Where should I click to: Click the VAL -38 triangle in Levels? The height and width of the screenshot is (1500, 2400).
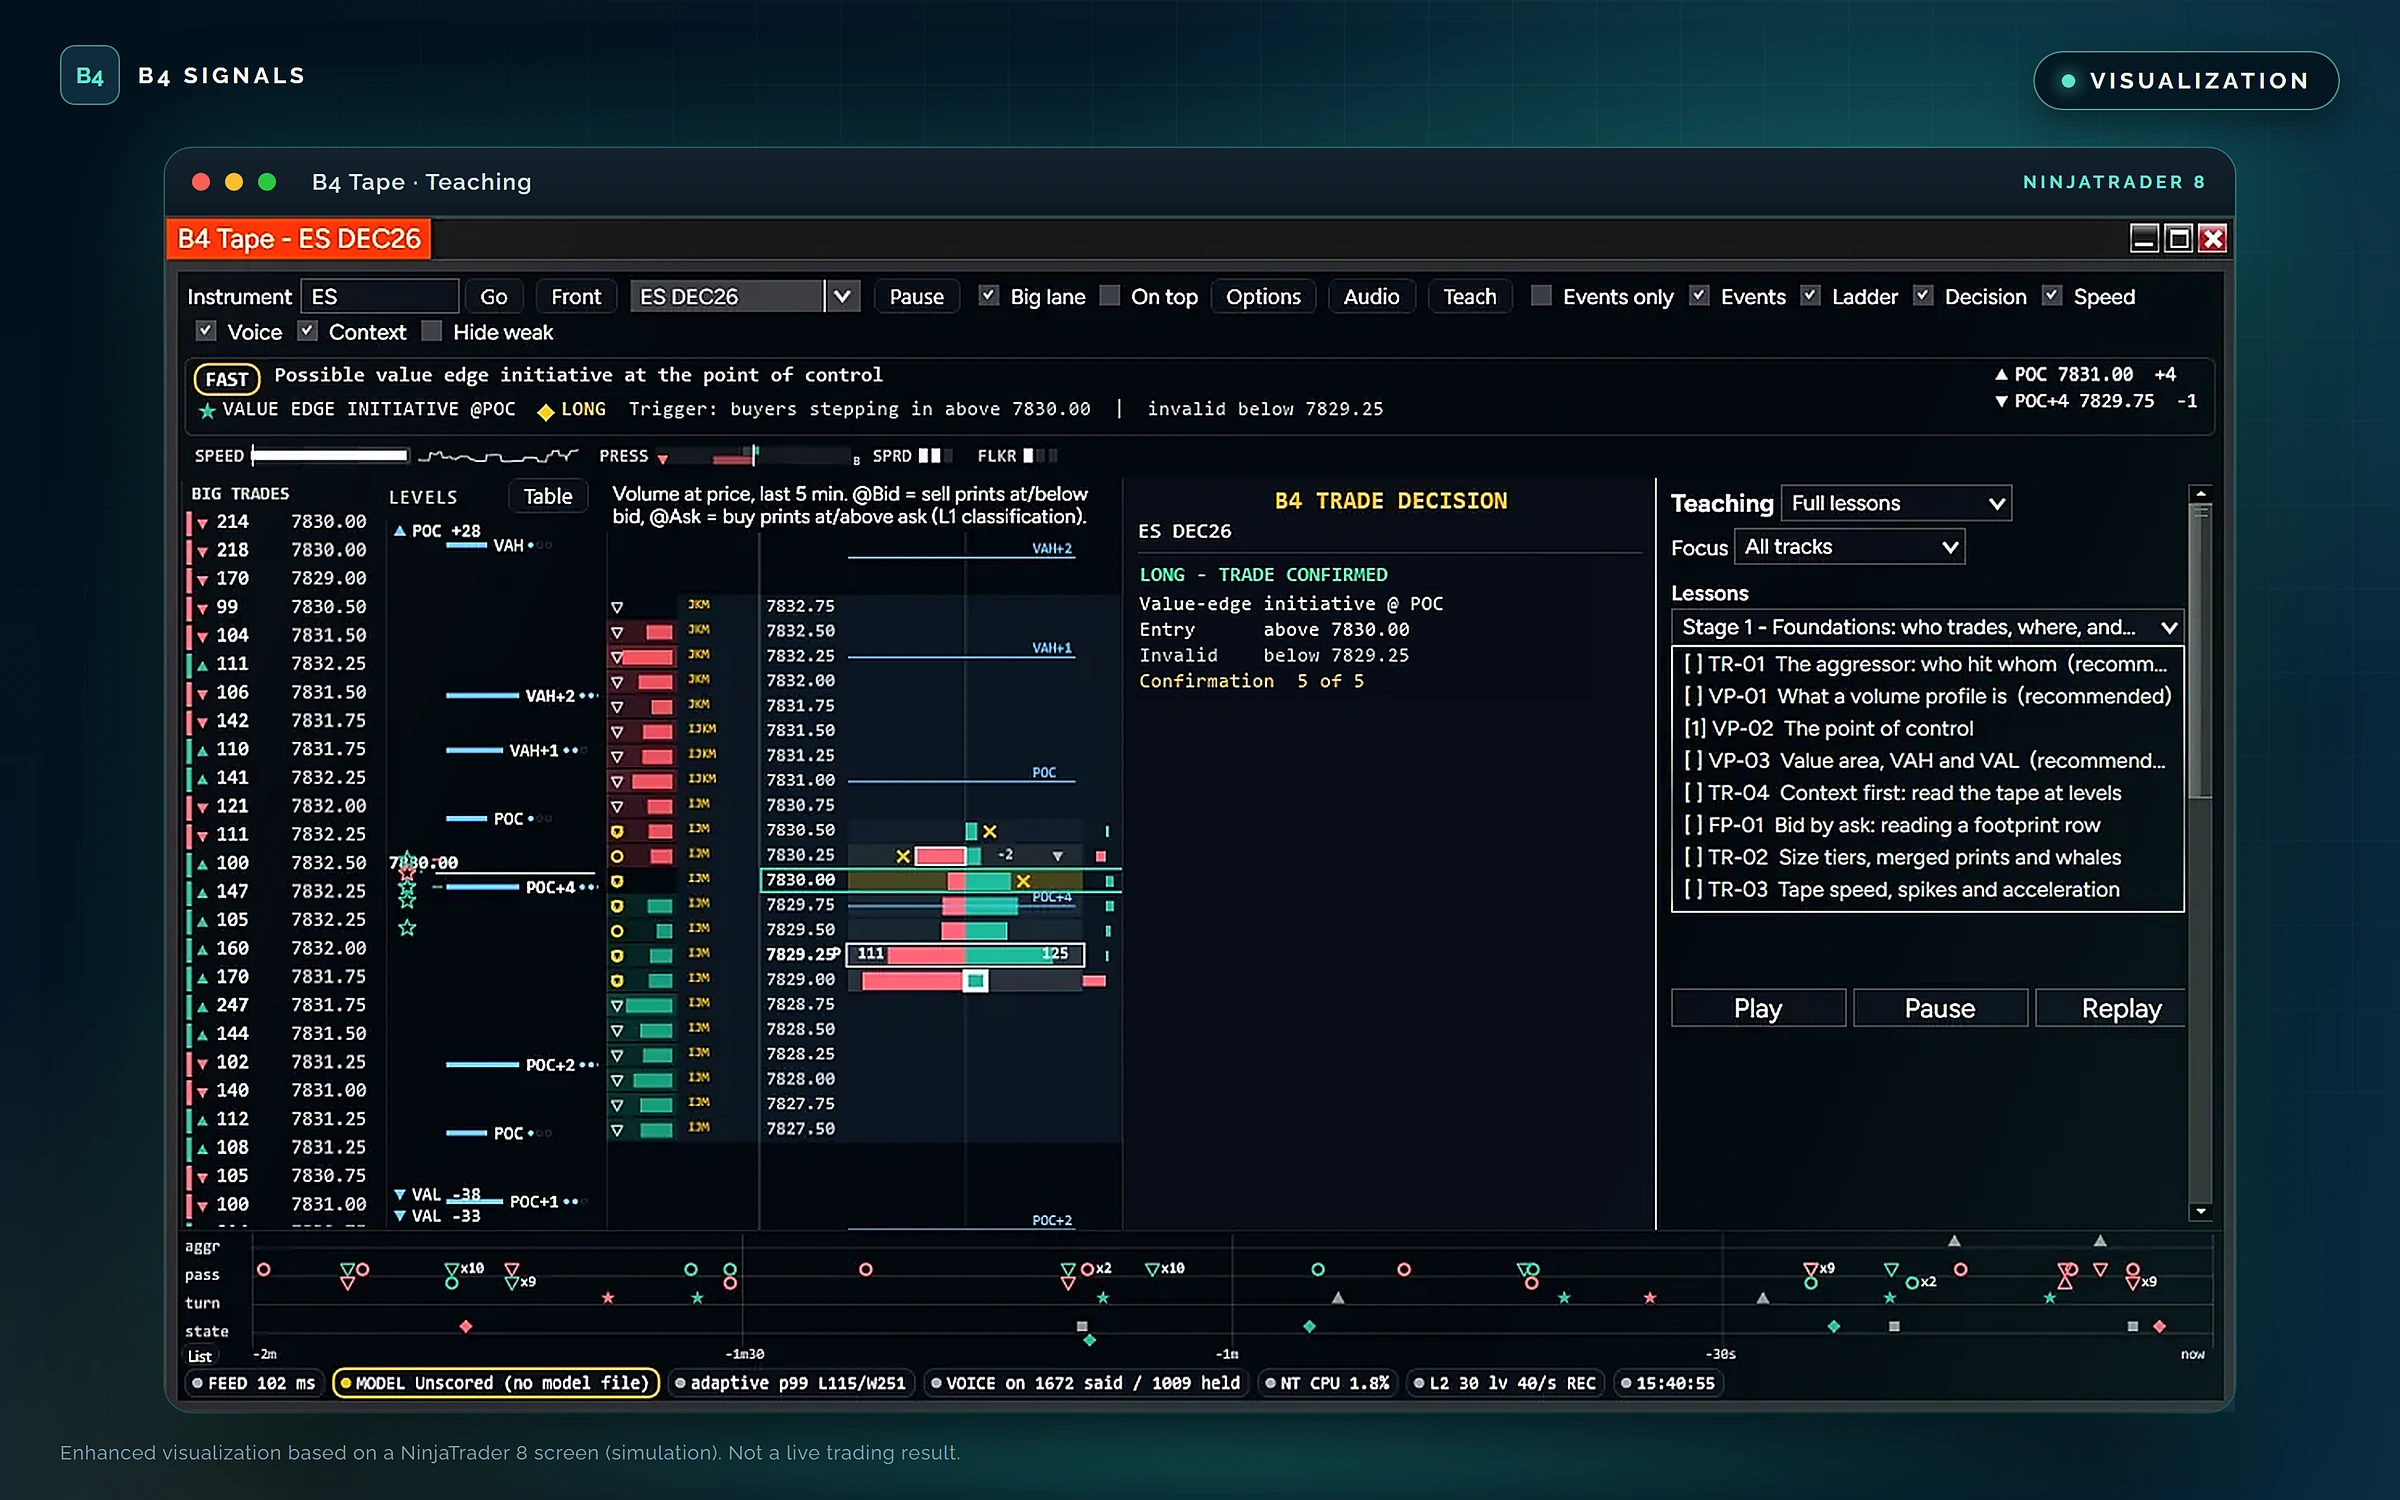(400, 1195)
